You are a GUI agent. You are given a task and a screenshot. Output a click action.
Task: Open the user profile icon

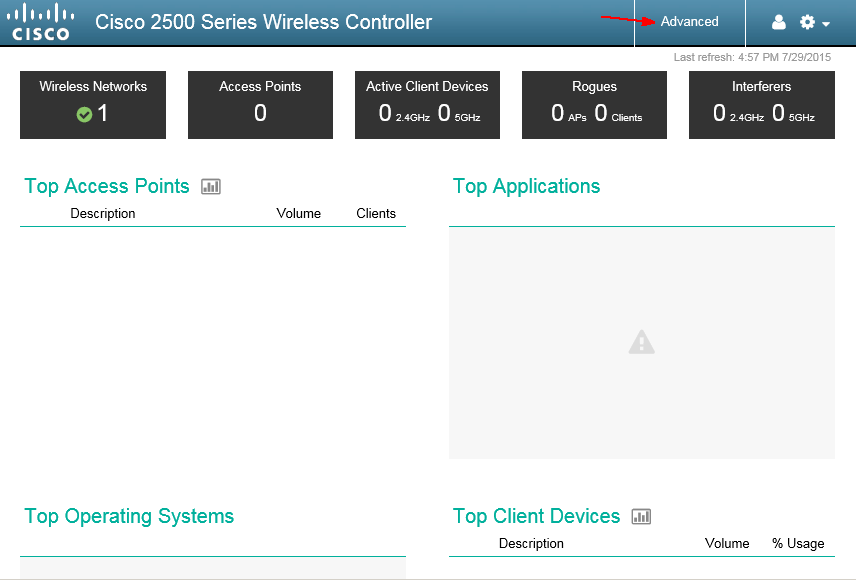(x=778, y=22)
